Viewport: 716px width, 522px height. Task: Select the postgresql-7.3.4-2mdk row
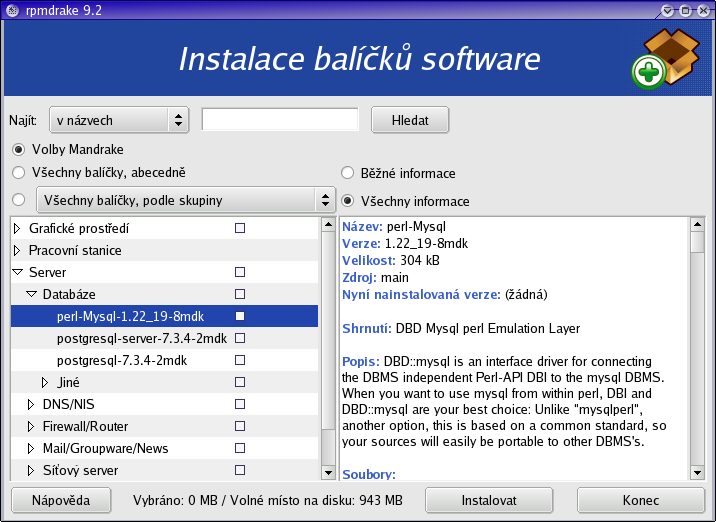point(164,360)
